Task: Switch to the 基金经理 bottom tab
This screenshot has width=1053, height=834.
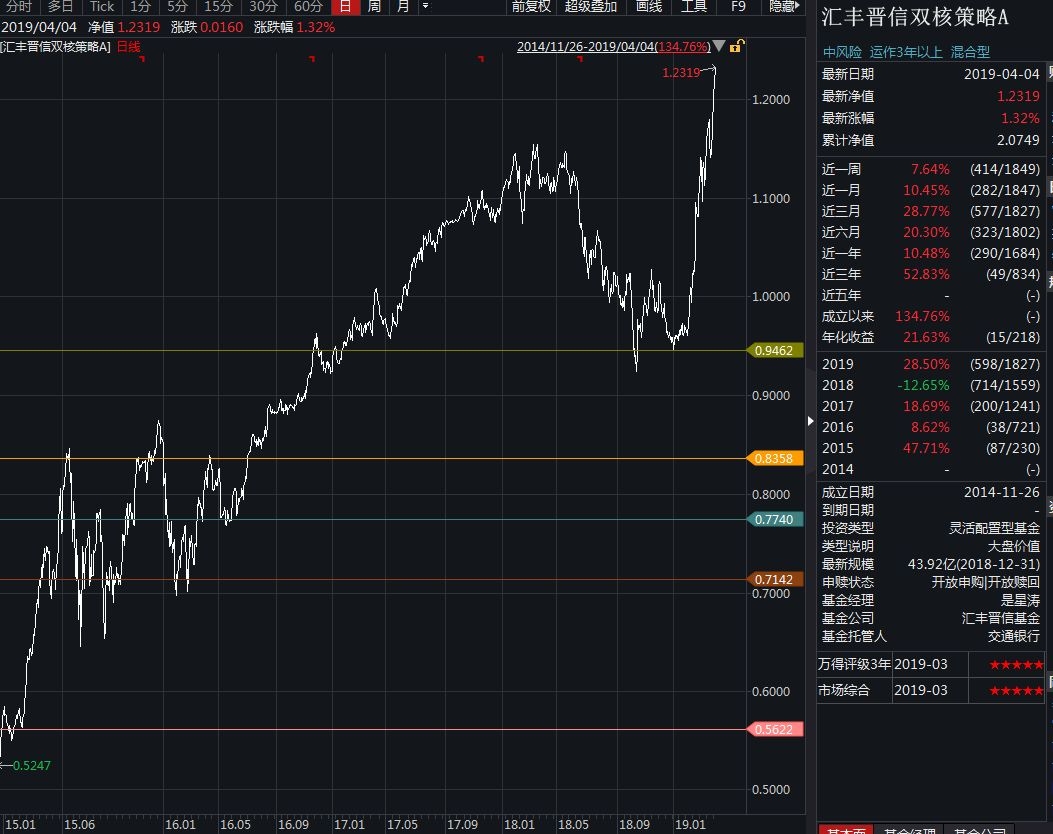Action: click(907, 829)
